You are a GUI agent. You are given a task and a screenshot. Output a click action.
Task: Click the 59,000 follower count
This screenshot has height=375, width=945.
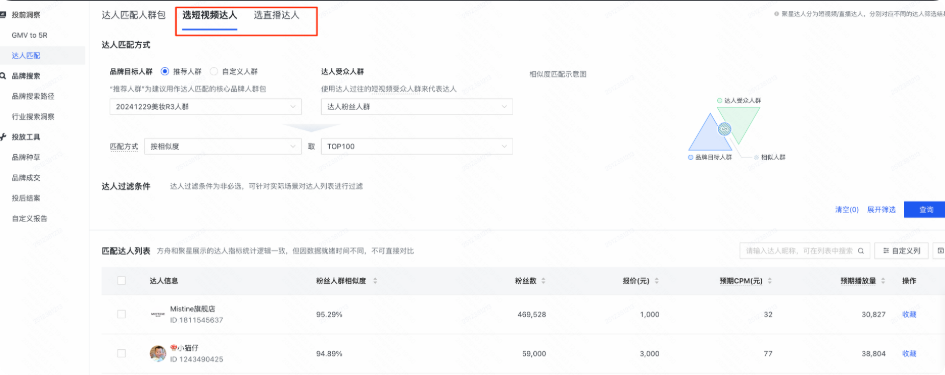[534, 353]
